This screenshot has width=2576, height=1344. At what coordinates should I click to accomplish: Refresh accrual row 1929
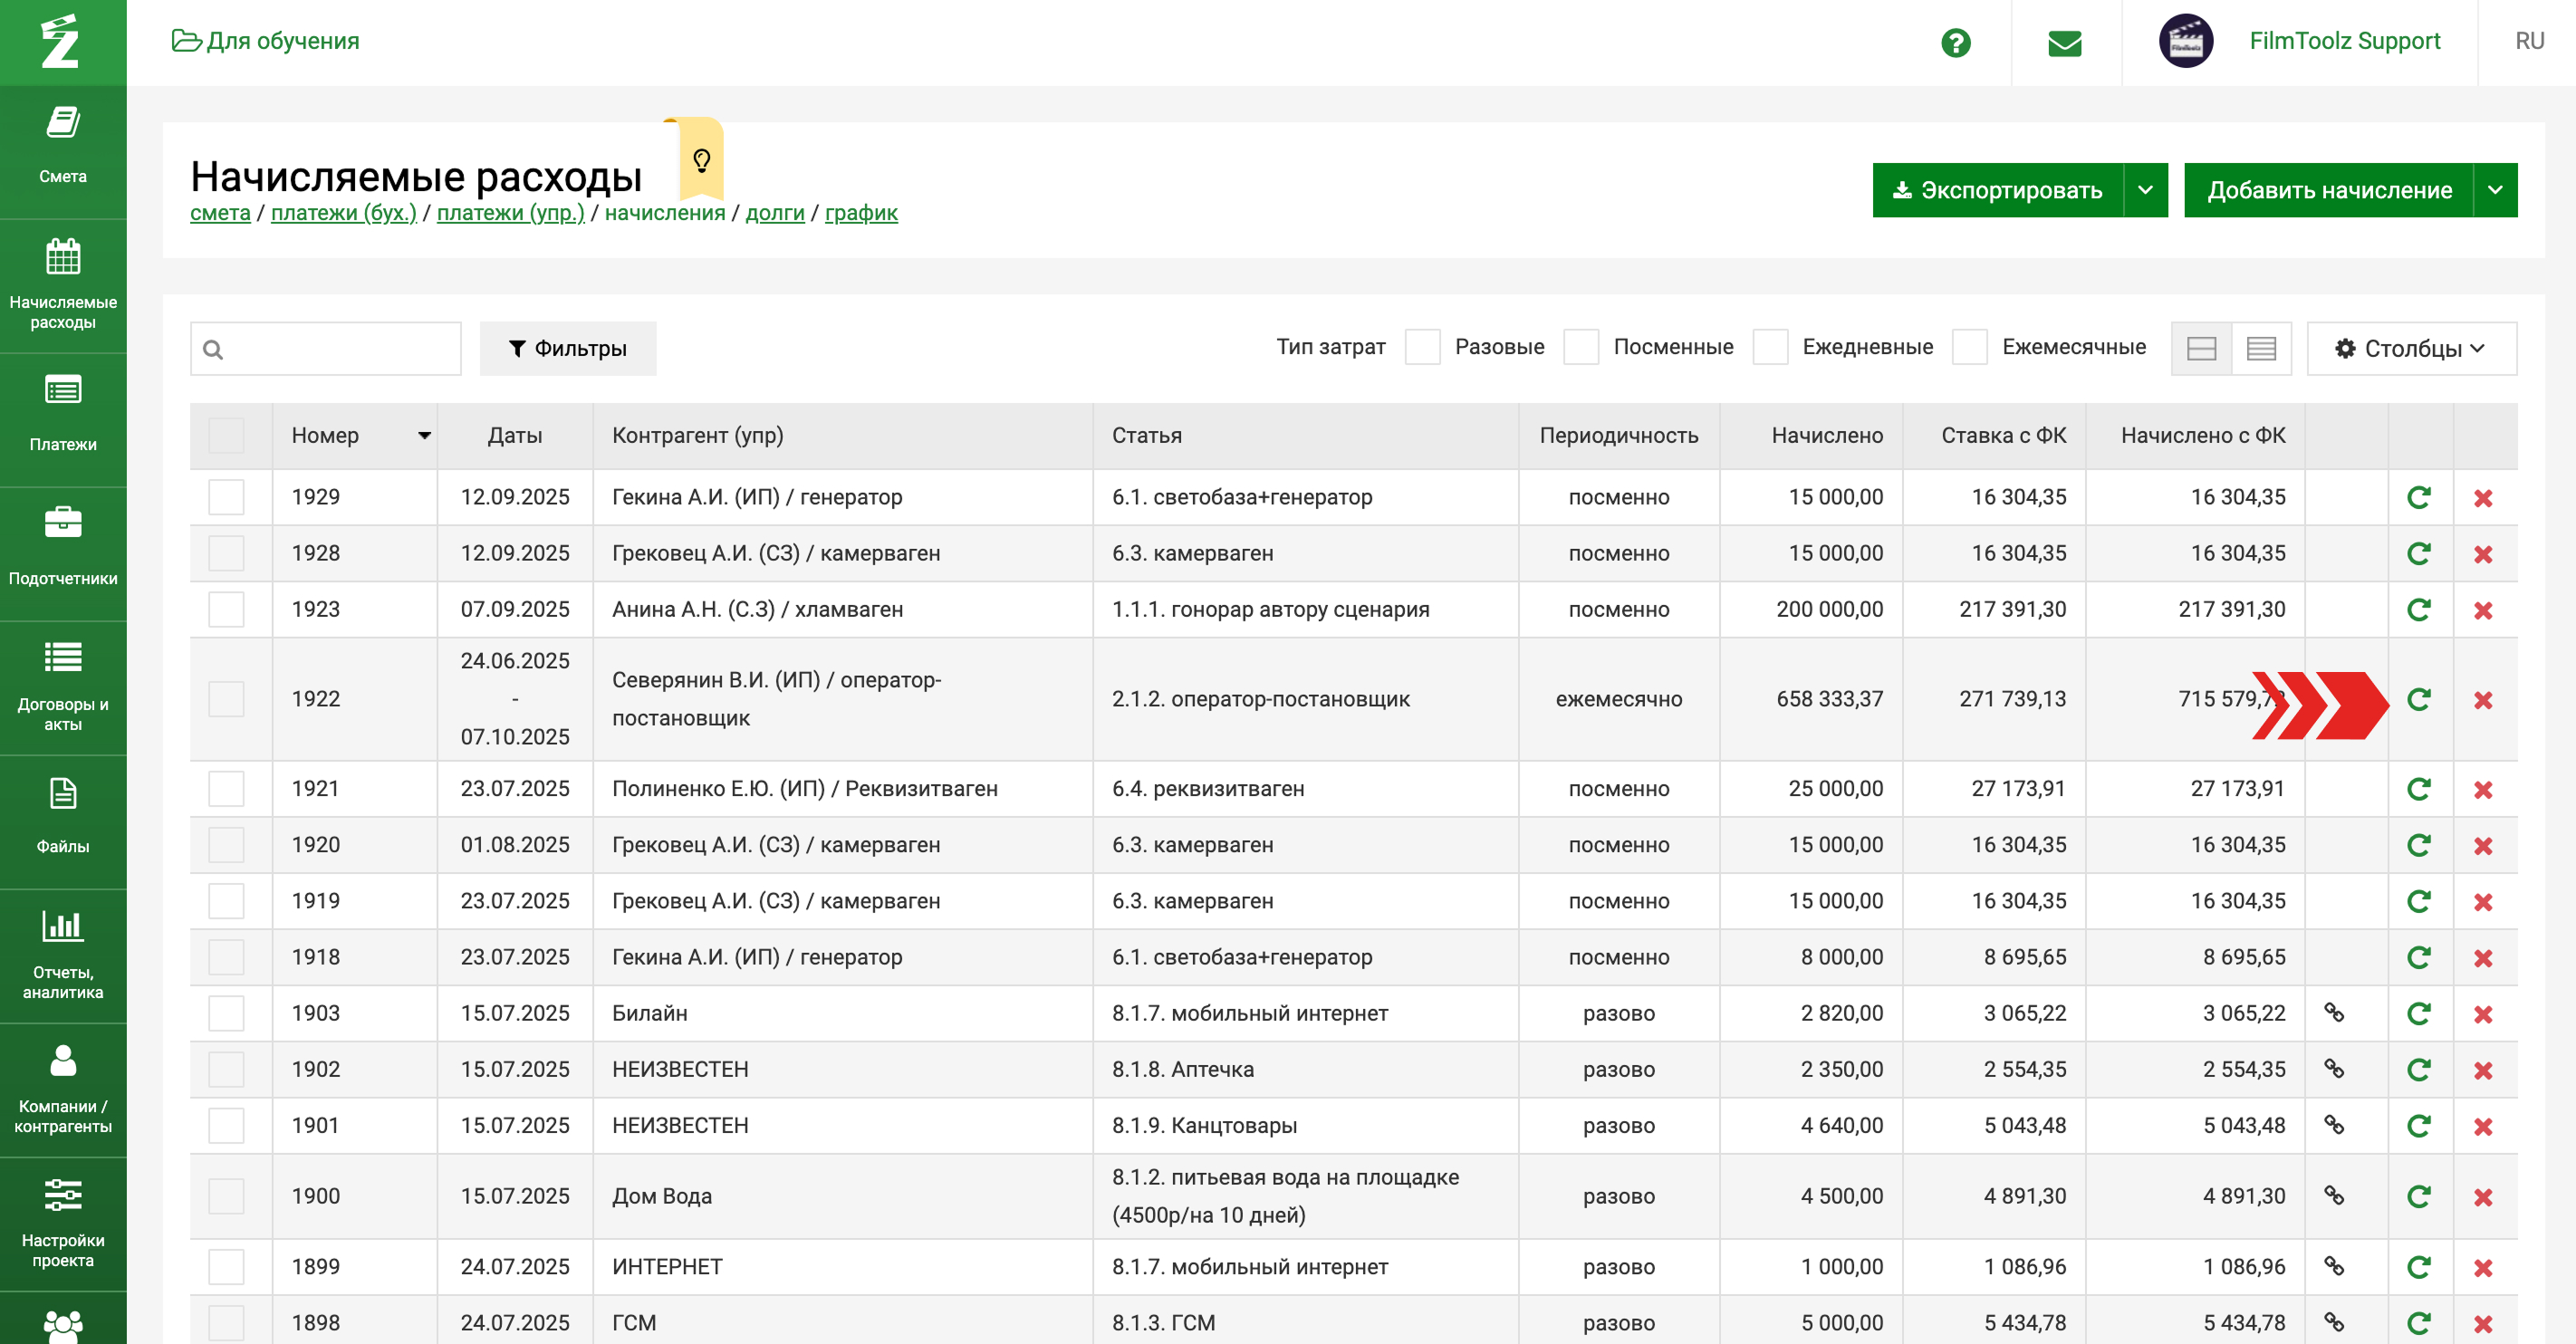[x=2418, y=498]
